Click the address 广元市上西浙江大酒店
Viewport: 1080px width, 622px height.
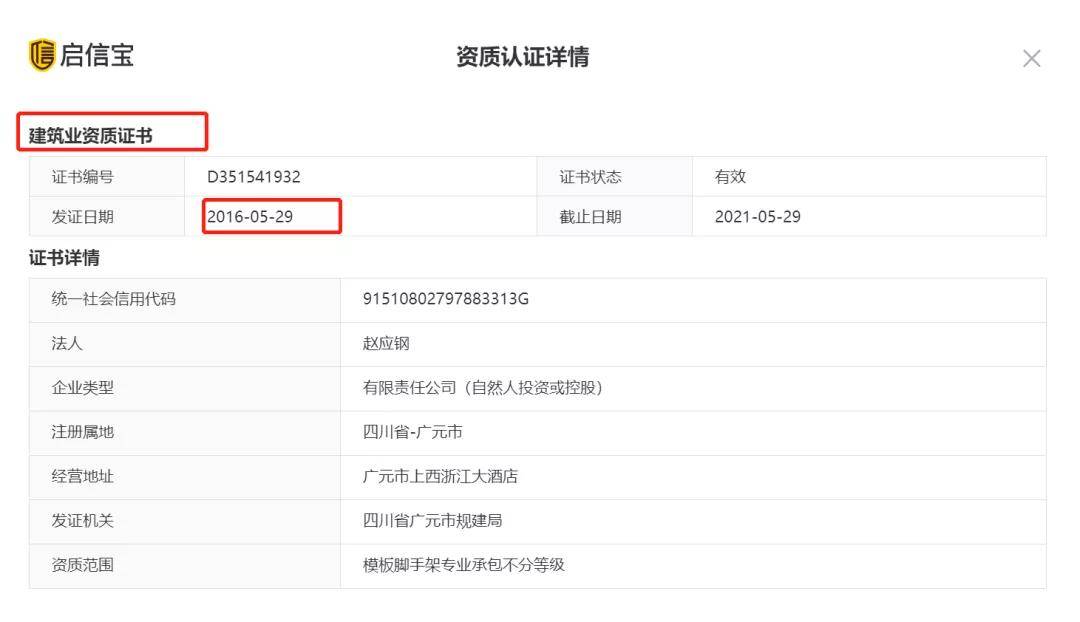tap(440, 476)
